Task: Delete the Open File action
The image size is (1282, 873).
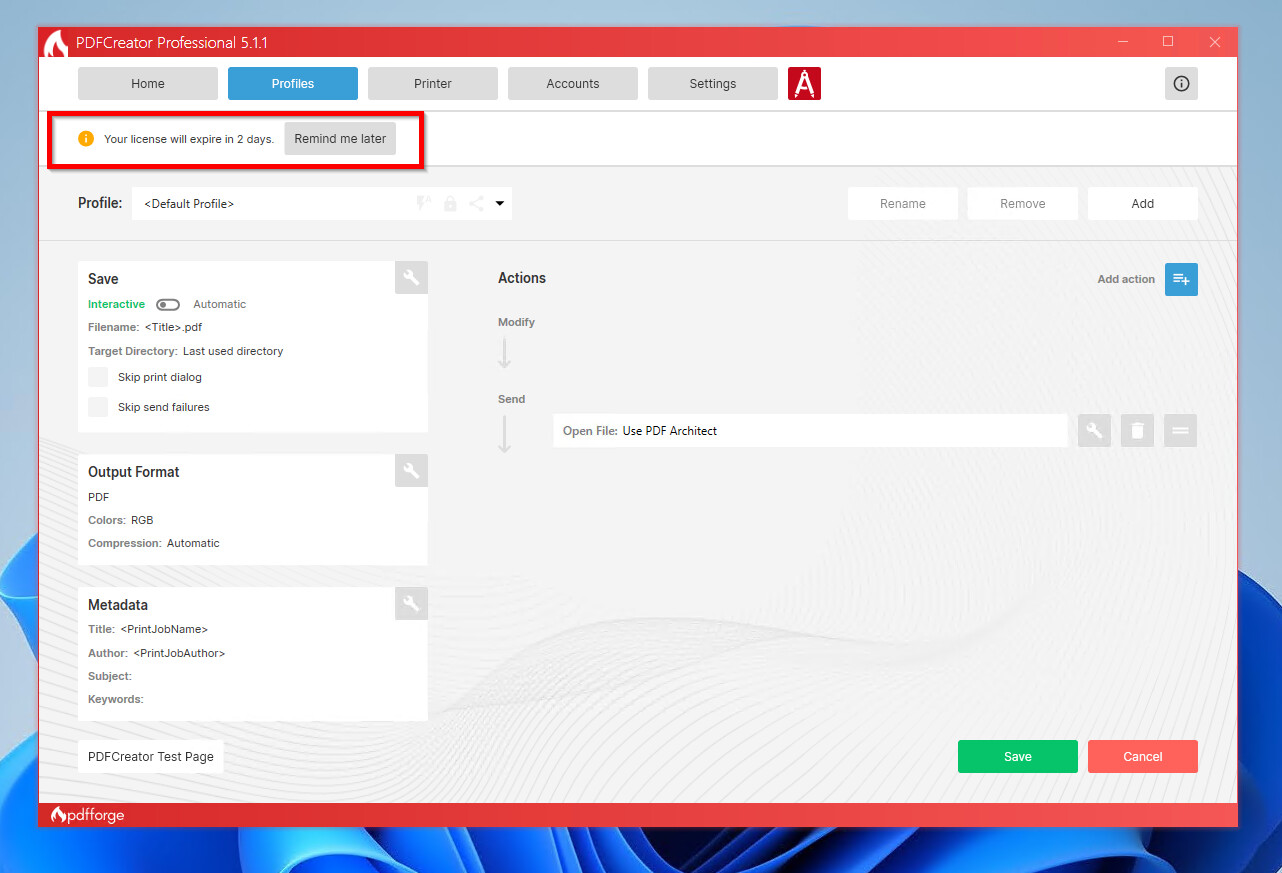Action: coord(1137,431)
